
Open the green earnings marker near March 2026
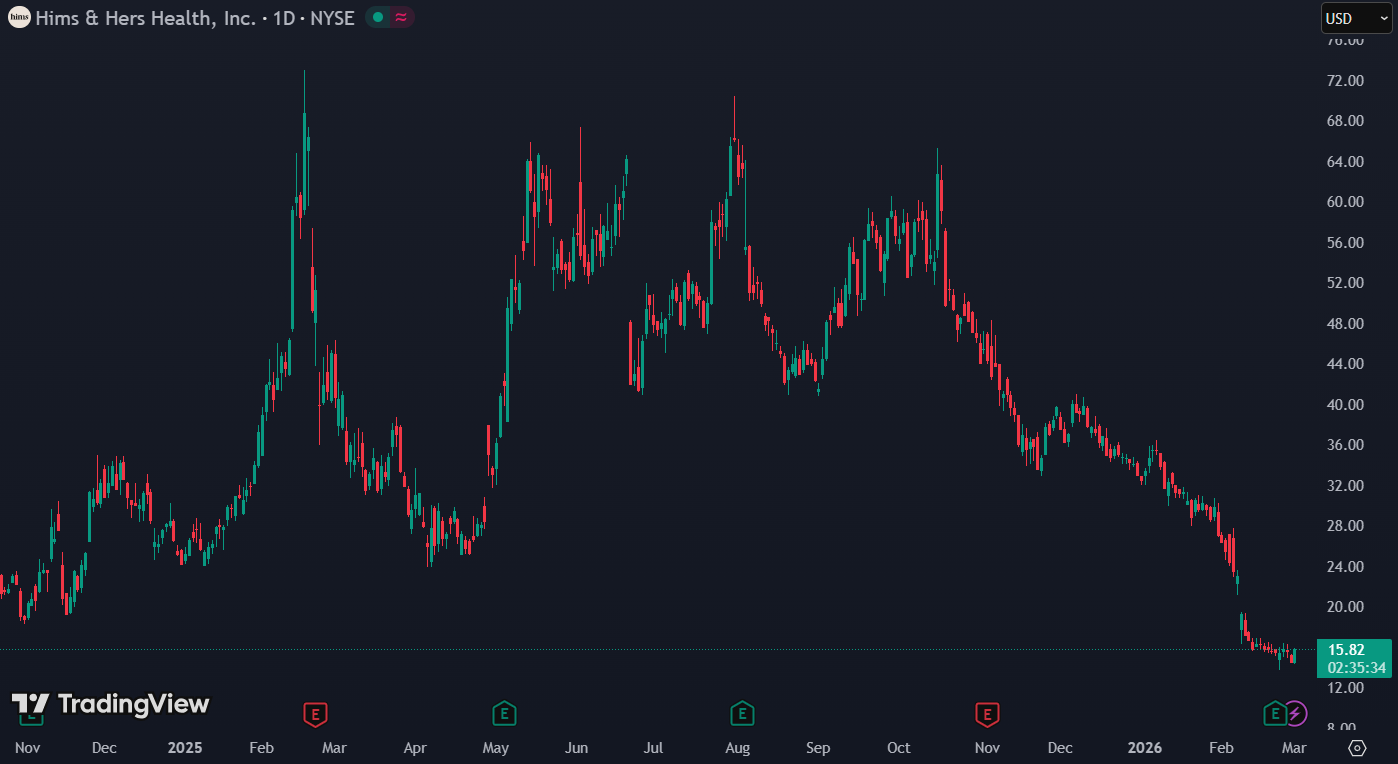click(1274, 714)
